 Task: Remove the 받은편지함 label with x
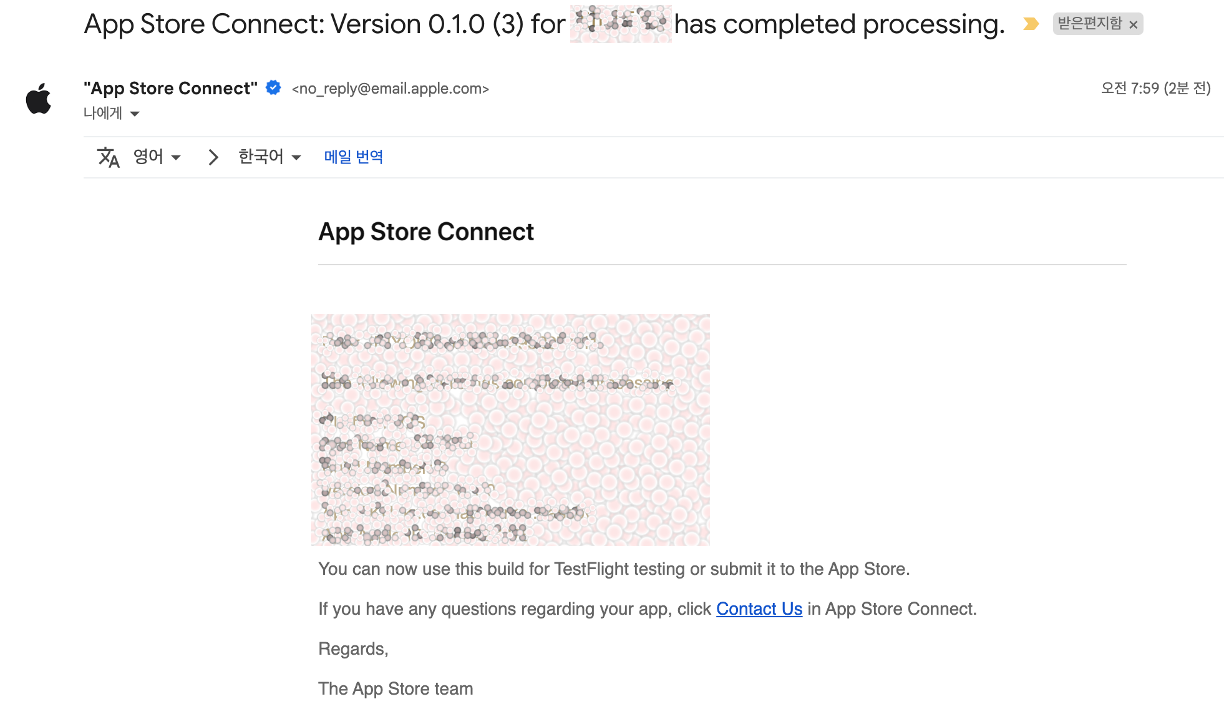click(1133, 25)
